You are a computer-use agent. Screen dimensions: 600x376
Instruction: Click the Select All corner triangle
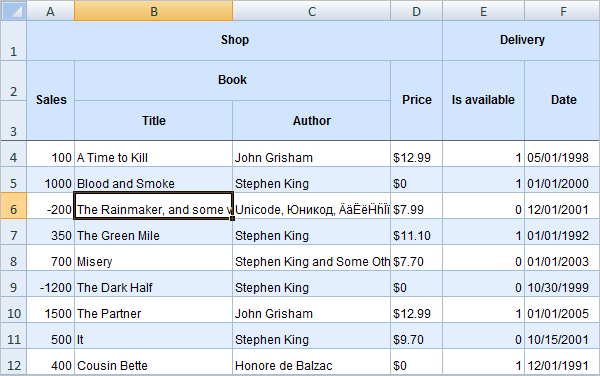click(13, 11)
